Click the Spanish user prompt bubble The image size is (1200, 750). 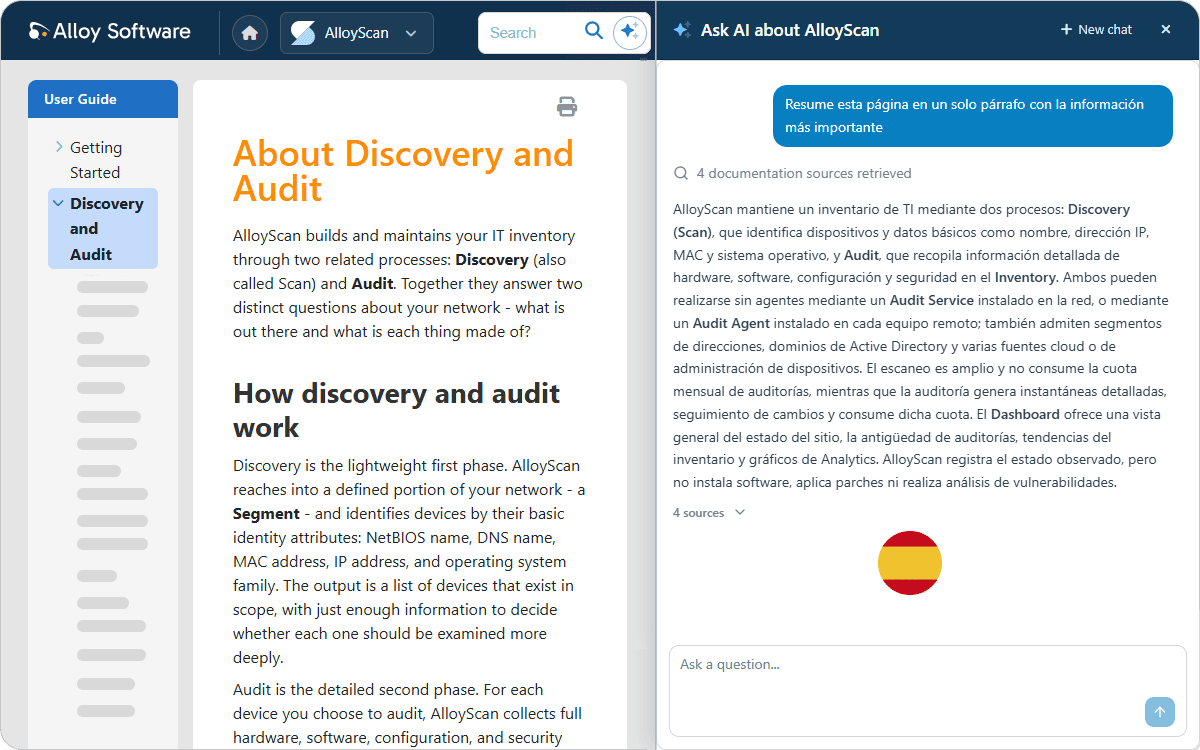coord(973,116)
